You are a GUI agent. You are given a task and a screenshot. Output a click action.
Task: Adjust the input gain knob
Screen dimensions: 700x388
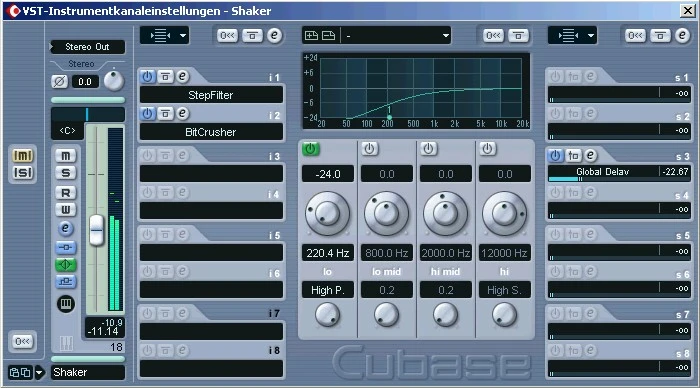113,80
